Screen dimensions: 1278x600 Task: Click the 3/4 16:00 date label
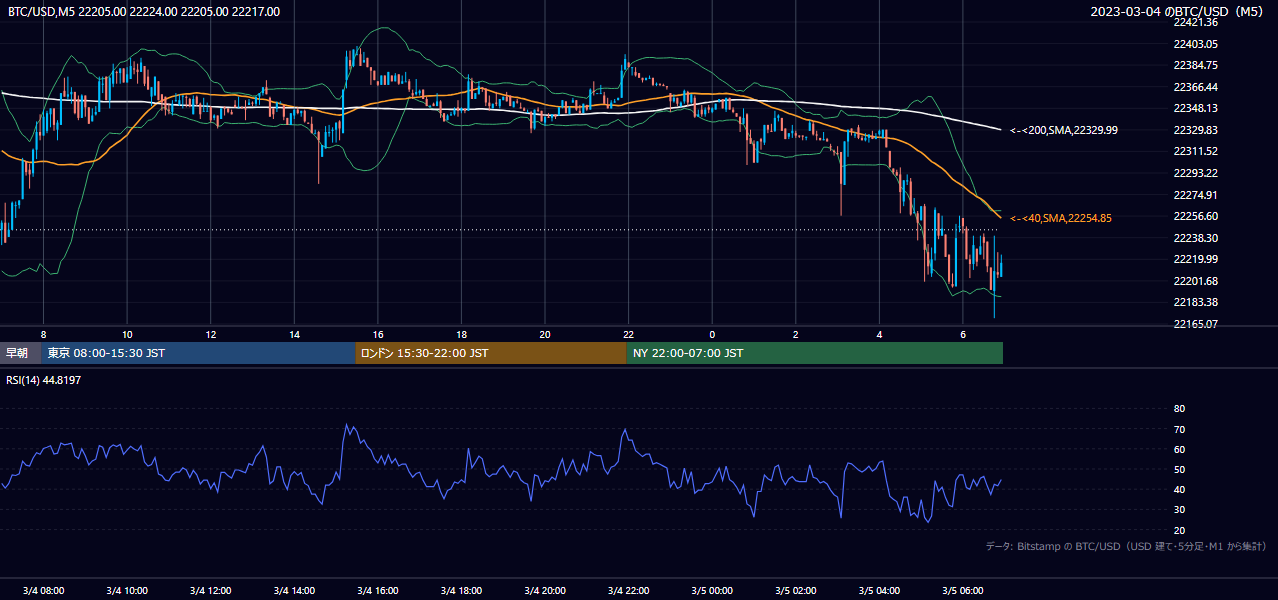(378, 590)
